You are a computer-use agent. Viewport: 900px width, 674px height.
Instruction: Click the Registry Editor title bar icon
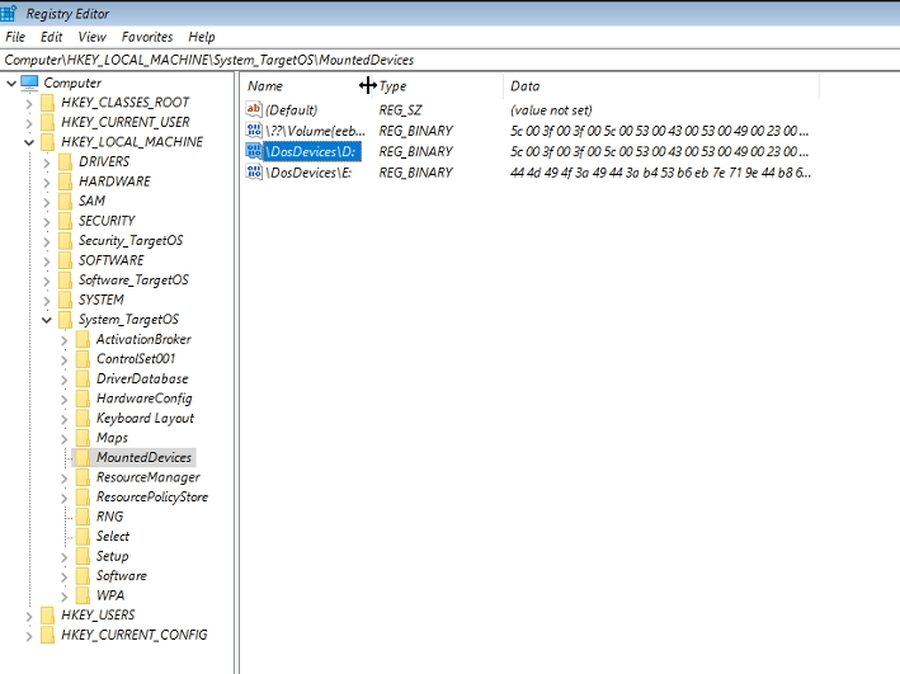(x=9, y=13)
